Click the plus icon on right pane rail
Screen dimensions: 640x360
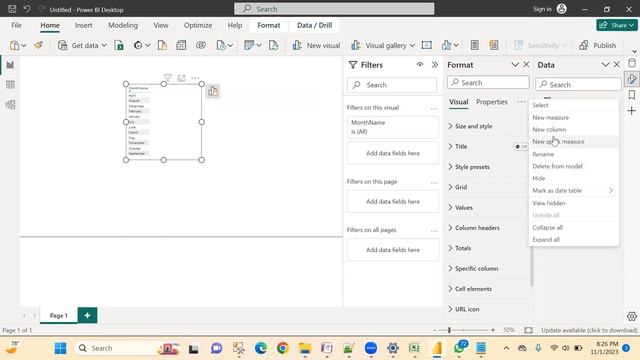[x=631, y=111]
